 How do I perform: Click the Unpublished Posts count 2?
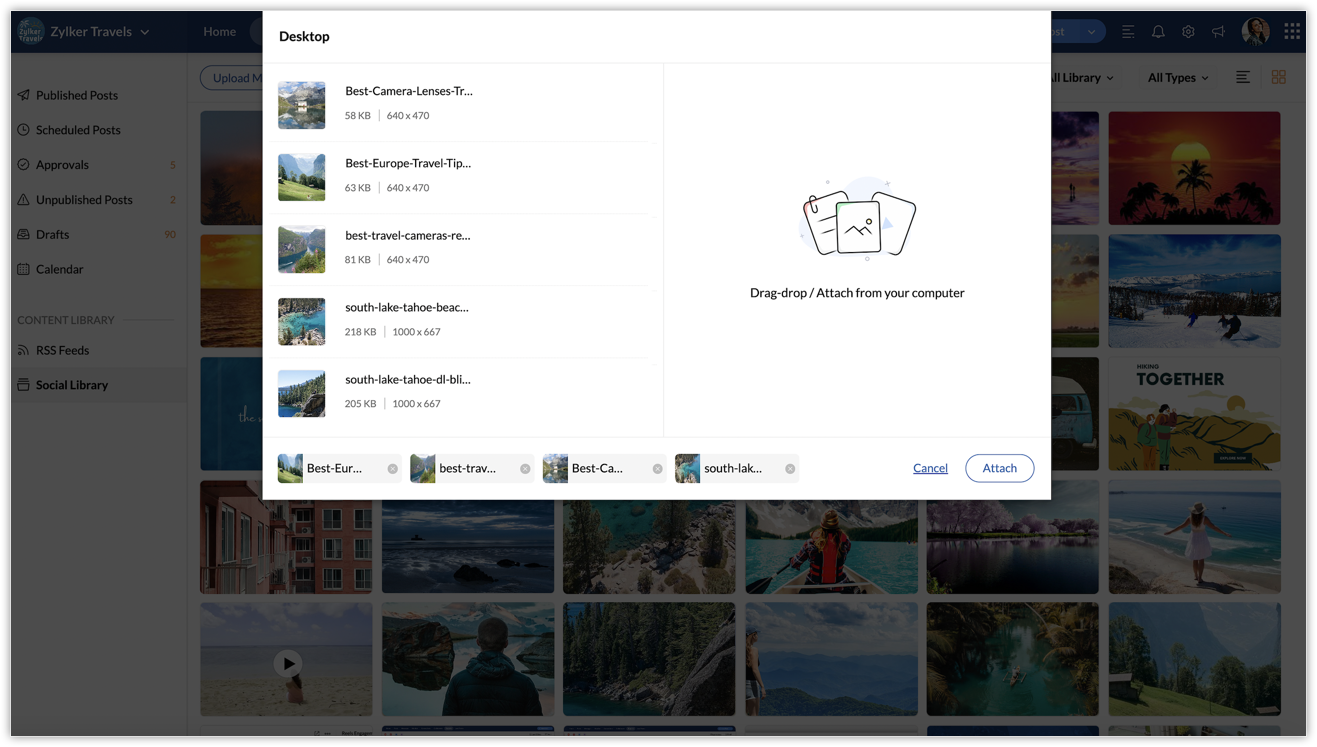tap(172, 200)
